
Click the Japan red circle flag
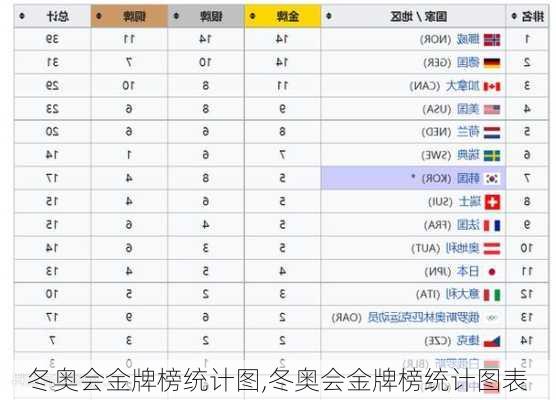click(x=492, y=272)
